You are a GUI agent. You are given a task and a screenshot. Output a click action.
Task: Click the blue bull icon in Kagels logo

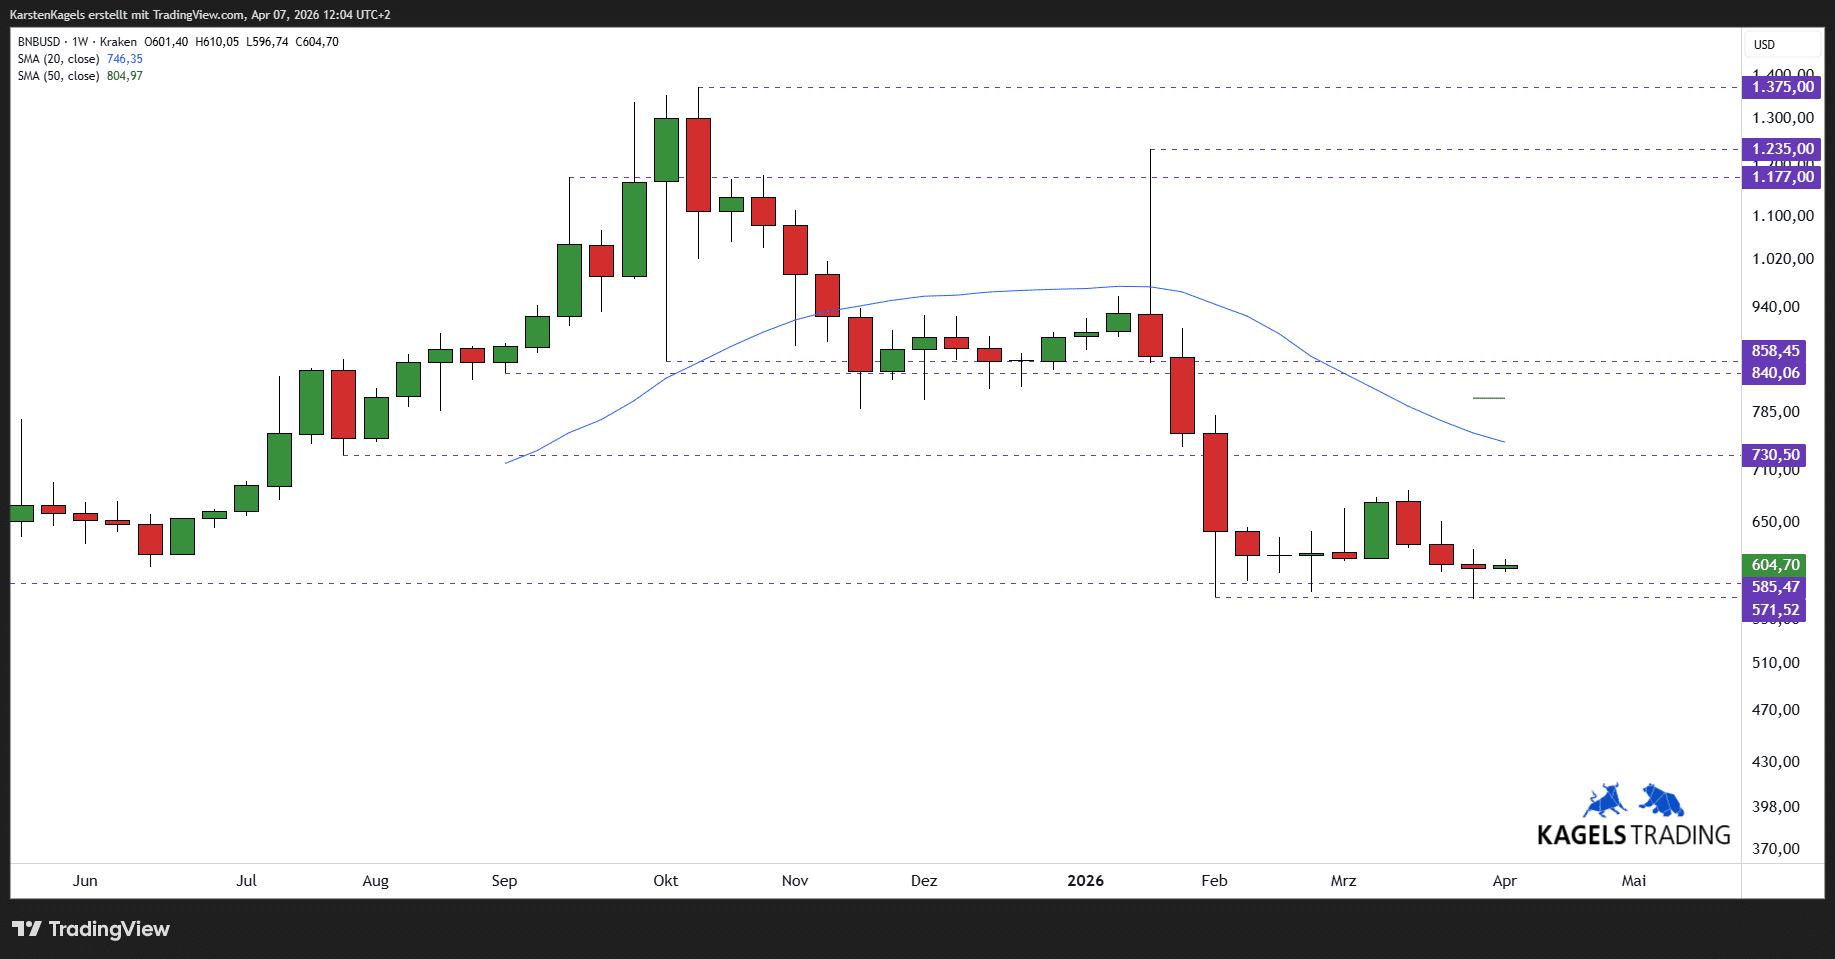pyautogui.click(x=1604, y=801)
